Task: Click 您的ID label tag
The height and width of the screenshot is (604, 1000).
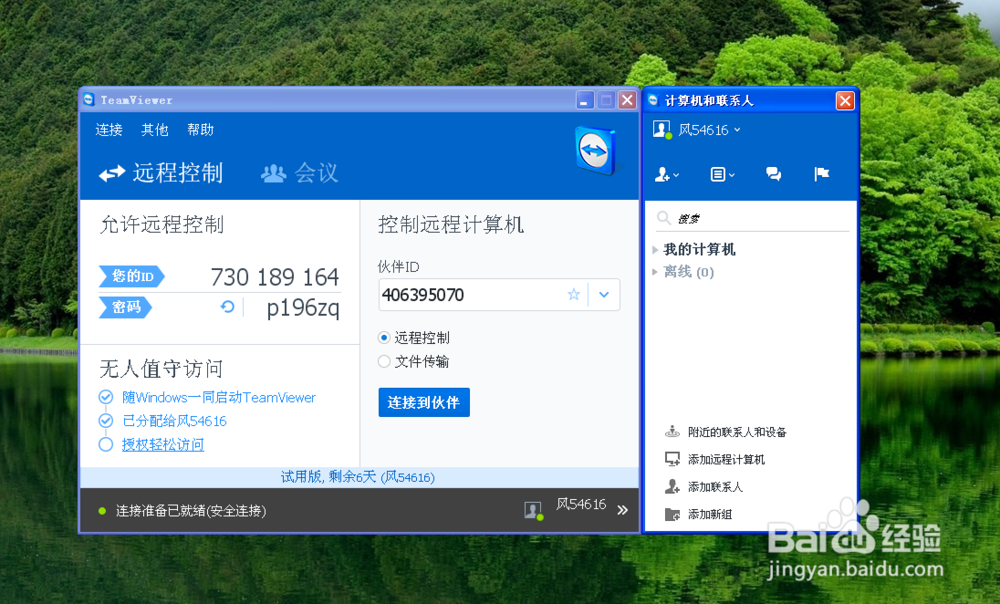Action: (x=132, y=276)
